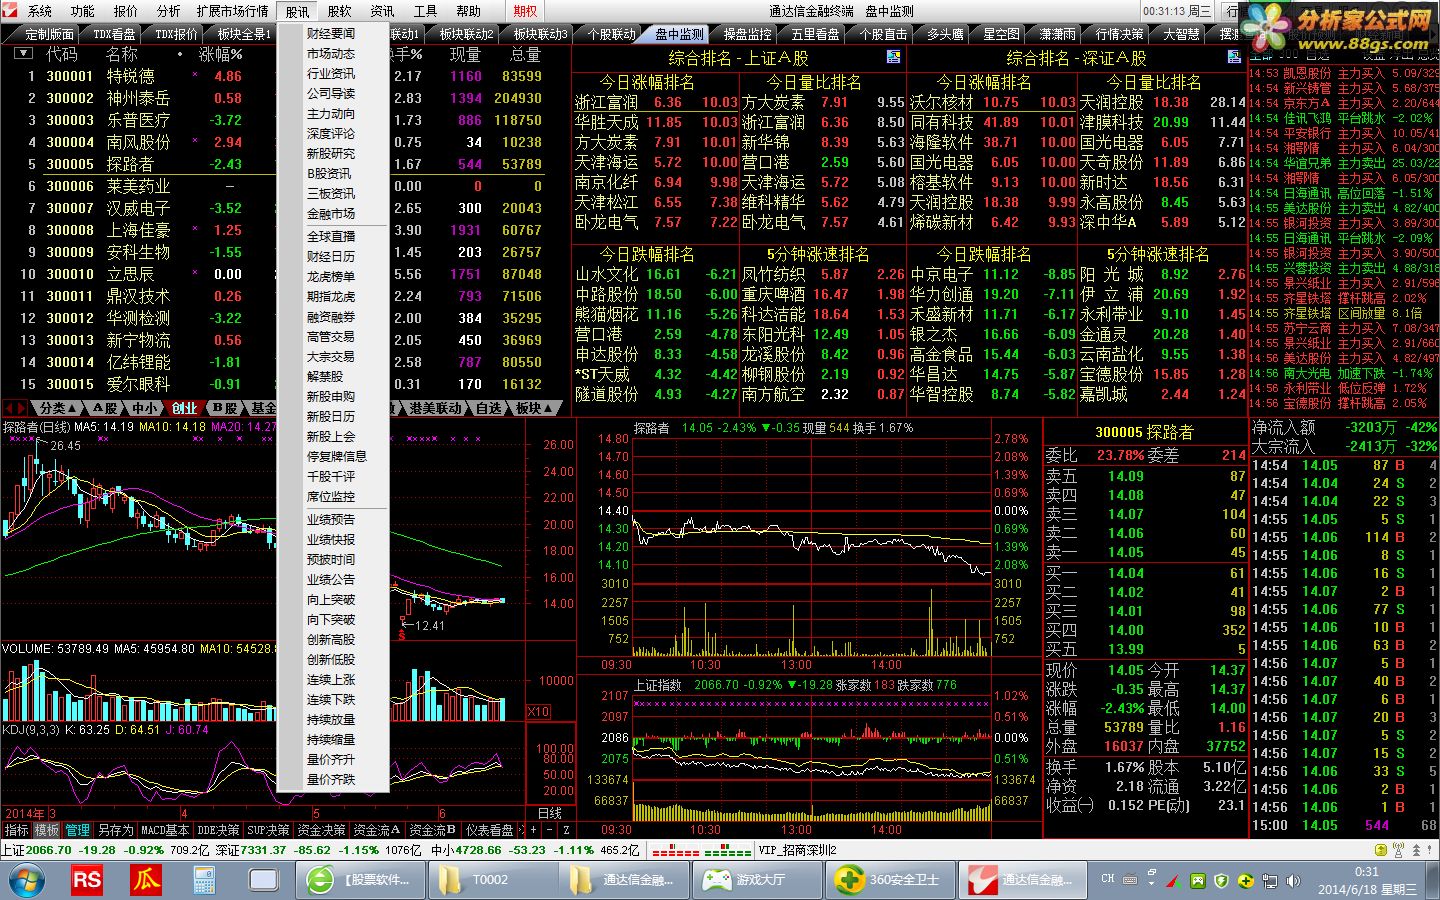
Task: Click the antenna signal icon in status bar
Action: click(x=1401, y=850)
